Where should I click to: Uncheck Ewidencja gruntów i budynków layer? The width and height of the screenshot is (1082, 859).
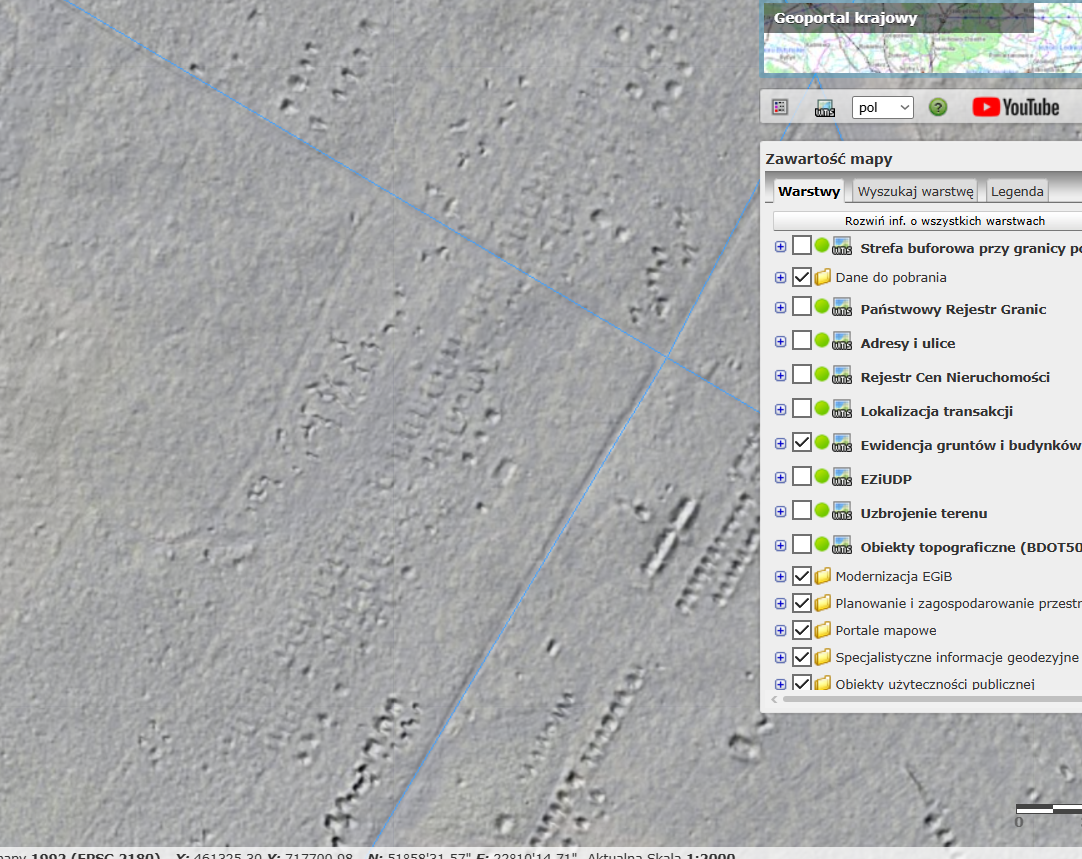point(801,444)
